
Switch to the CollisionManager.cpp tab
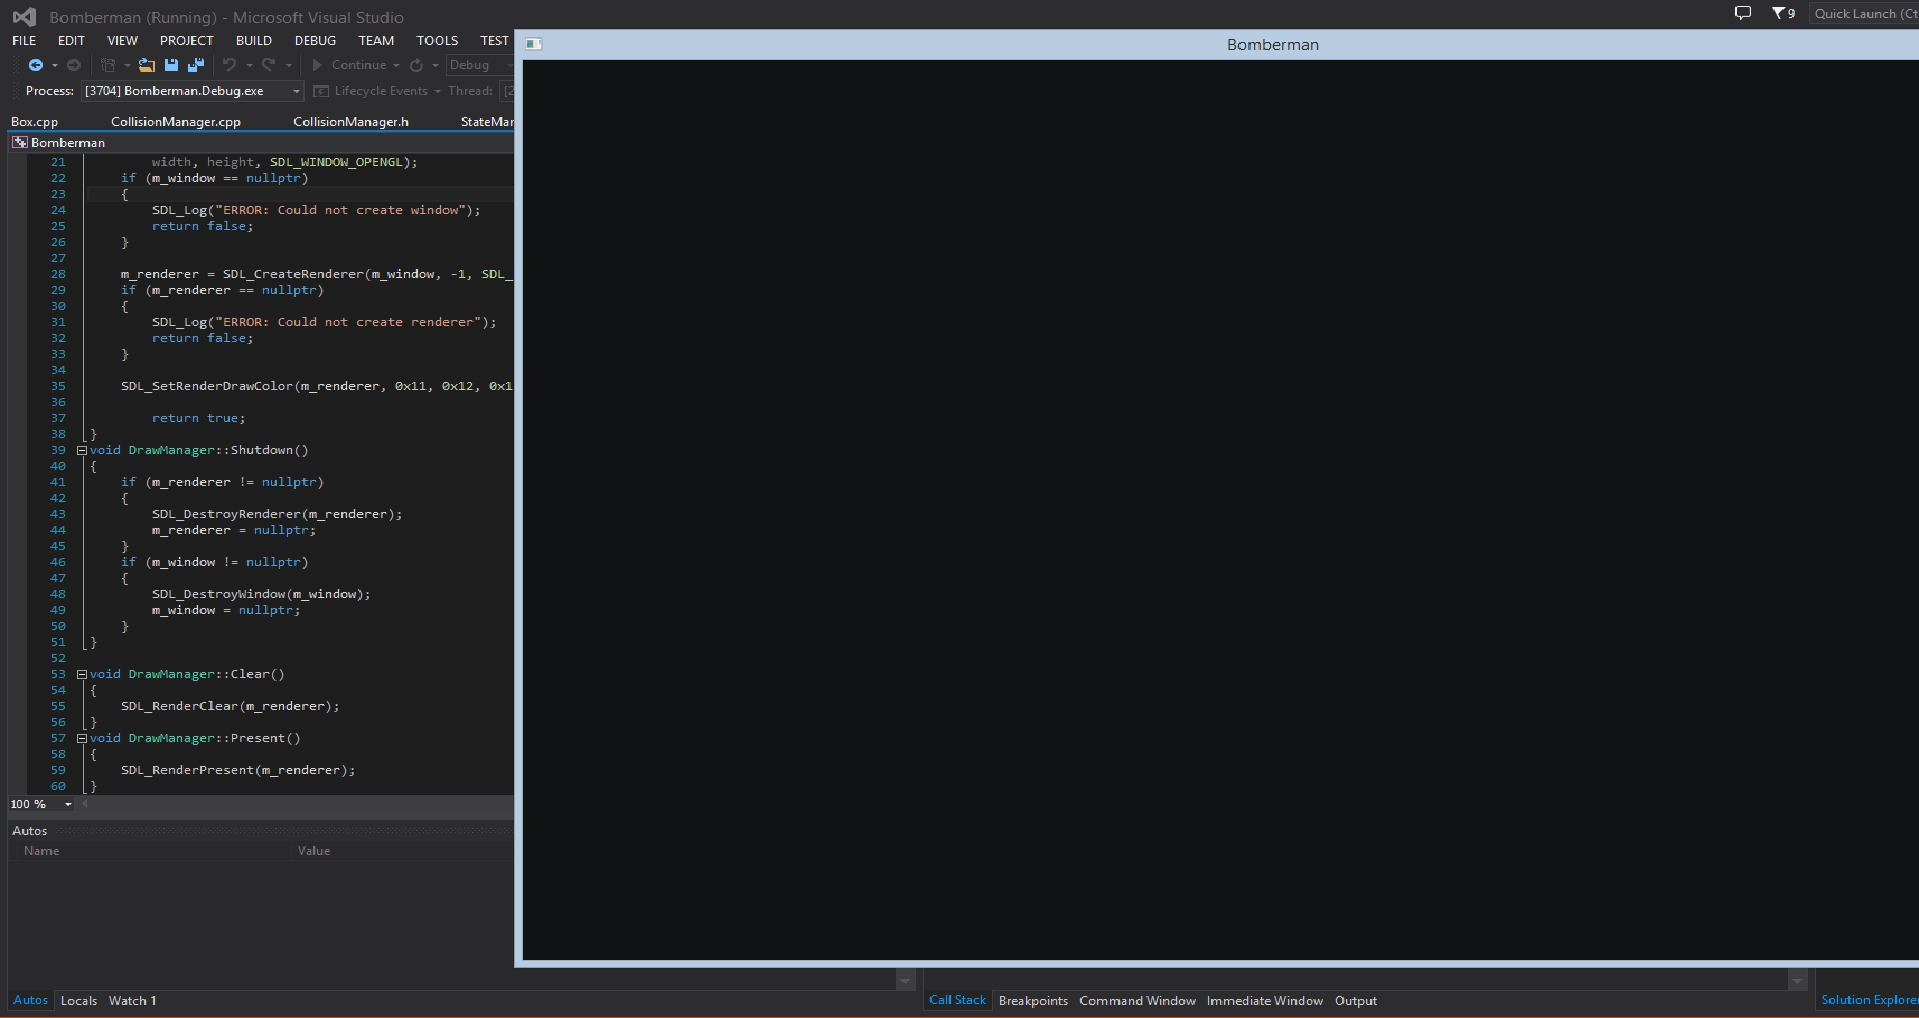click(176, 122)
